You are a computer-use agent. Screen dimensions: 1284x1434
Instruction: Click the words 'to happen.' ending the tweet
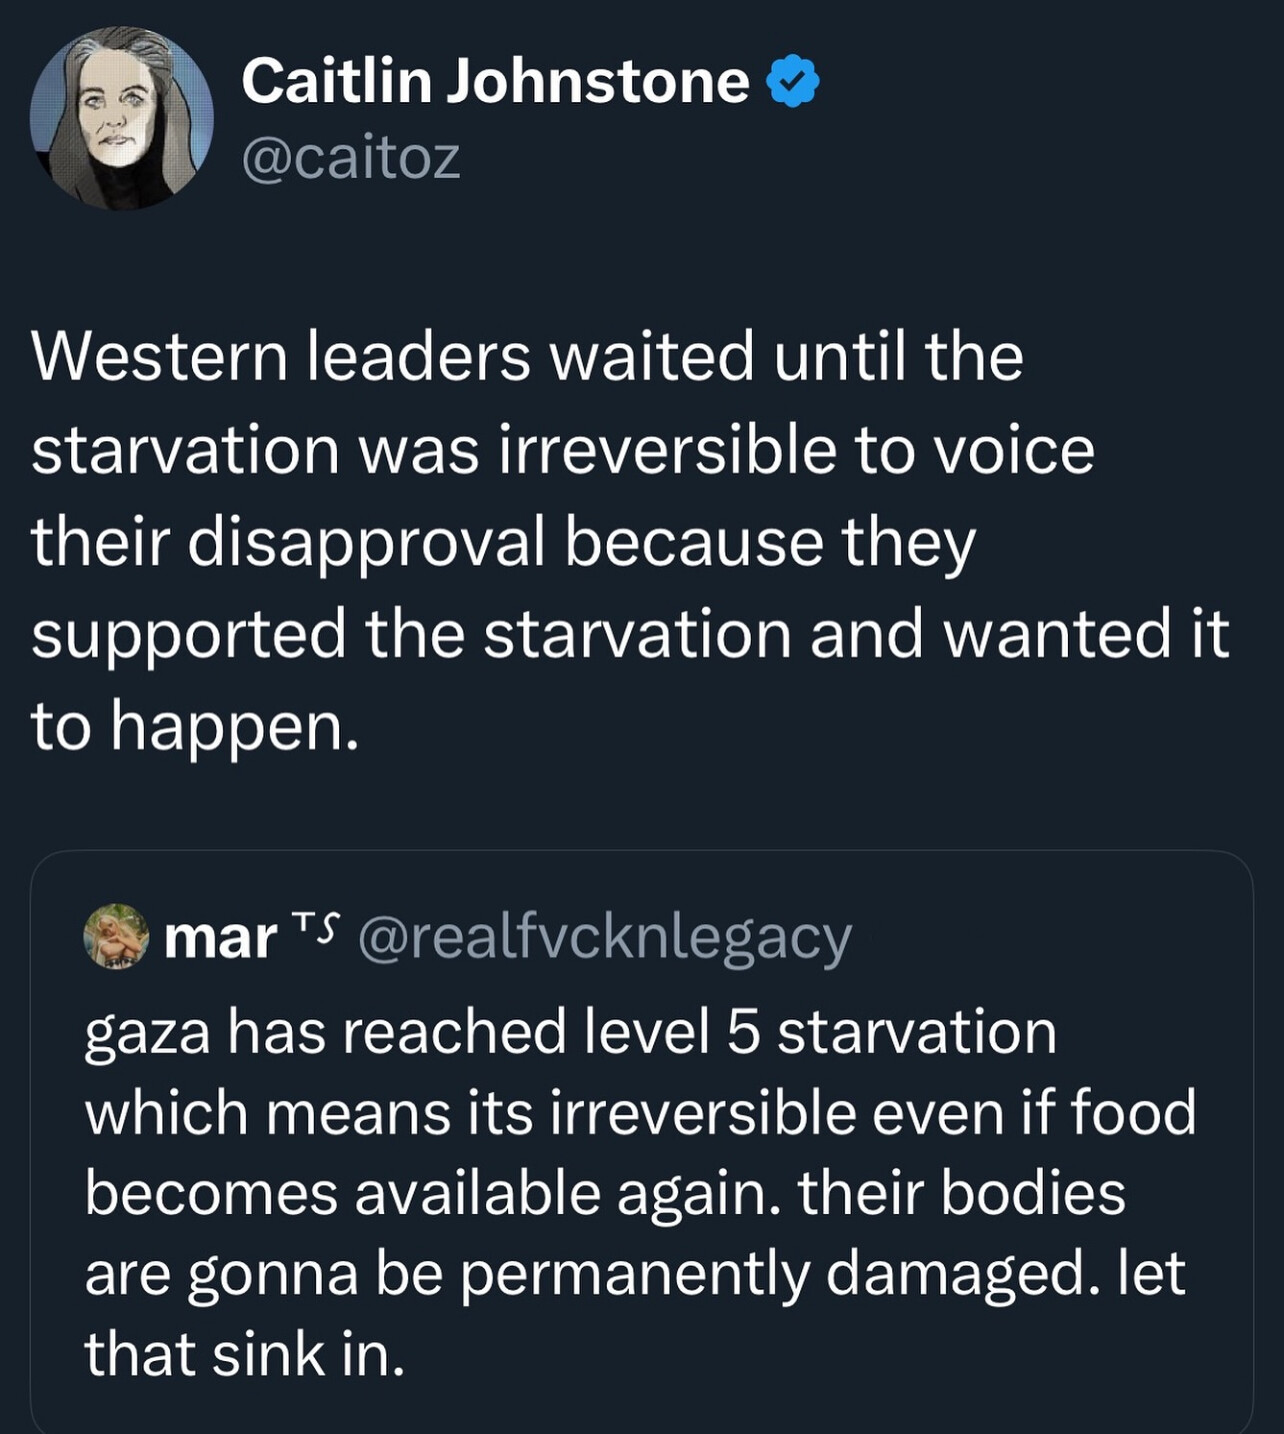[194, 727]
